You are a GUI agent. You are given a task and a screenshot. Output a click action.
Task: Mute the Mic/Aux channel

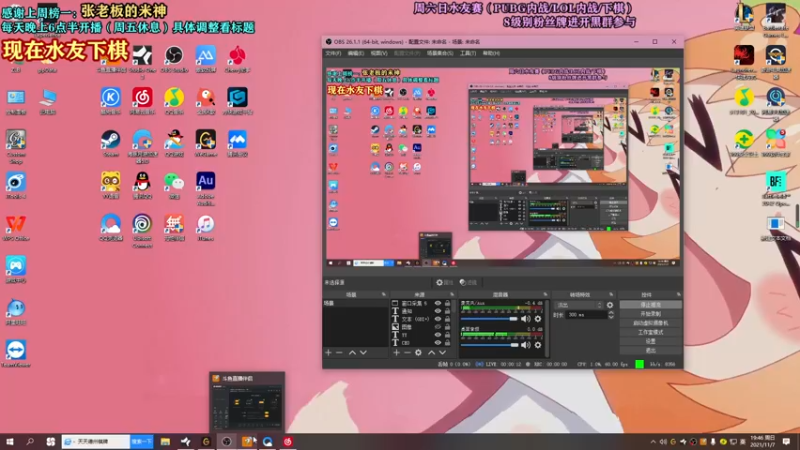526,319
